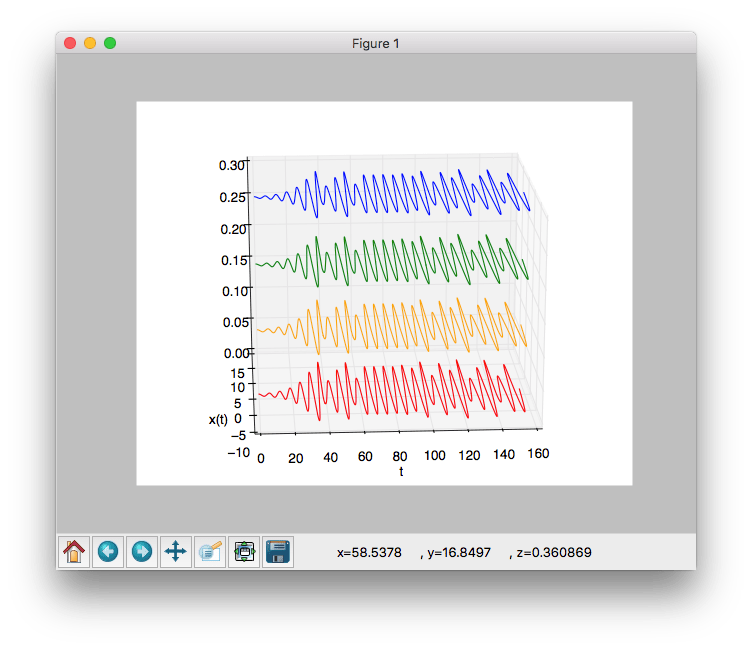Go forward to next view arrow
The width and height of the screenshot is (752, 650).
pos(142,552)
